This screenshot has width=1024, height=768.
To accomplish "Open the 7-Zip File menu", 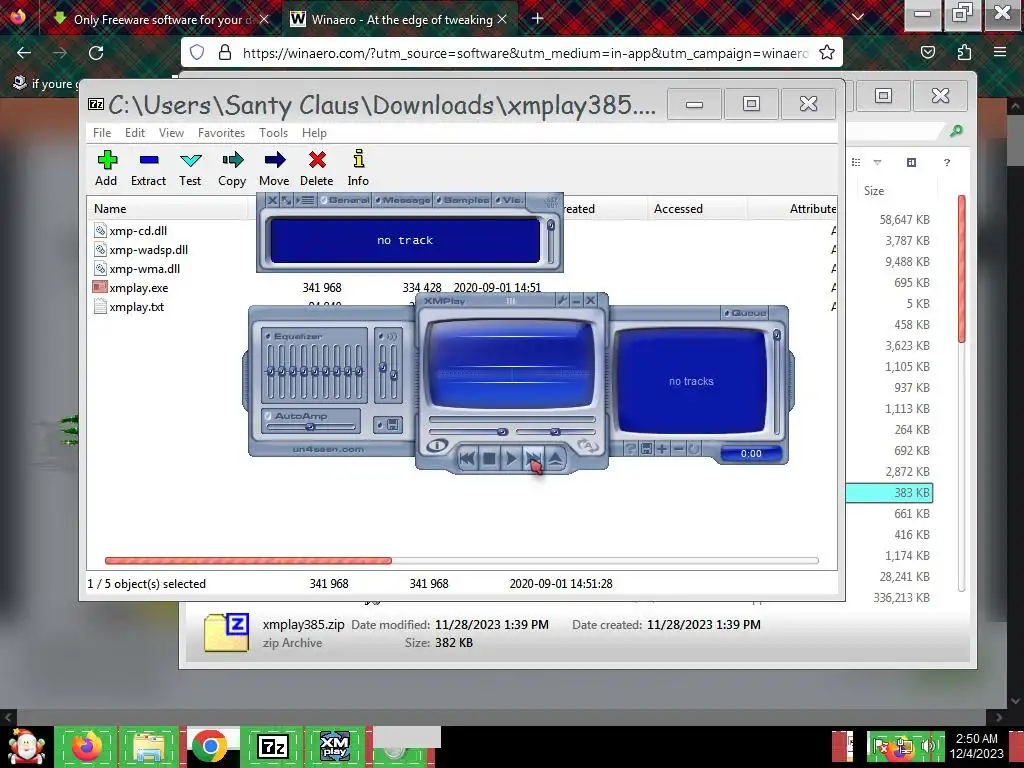I will [102, 133].
